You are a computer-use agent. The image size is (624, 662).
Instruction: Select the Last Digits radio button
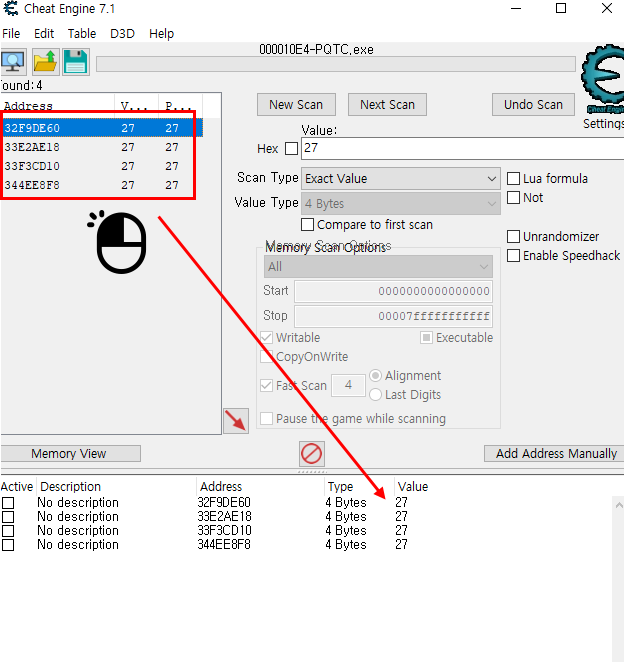(375, 395)
